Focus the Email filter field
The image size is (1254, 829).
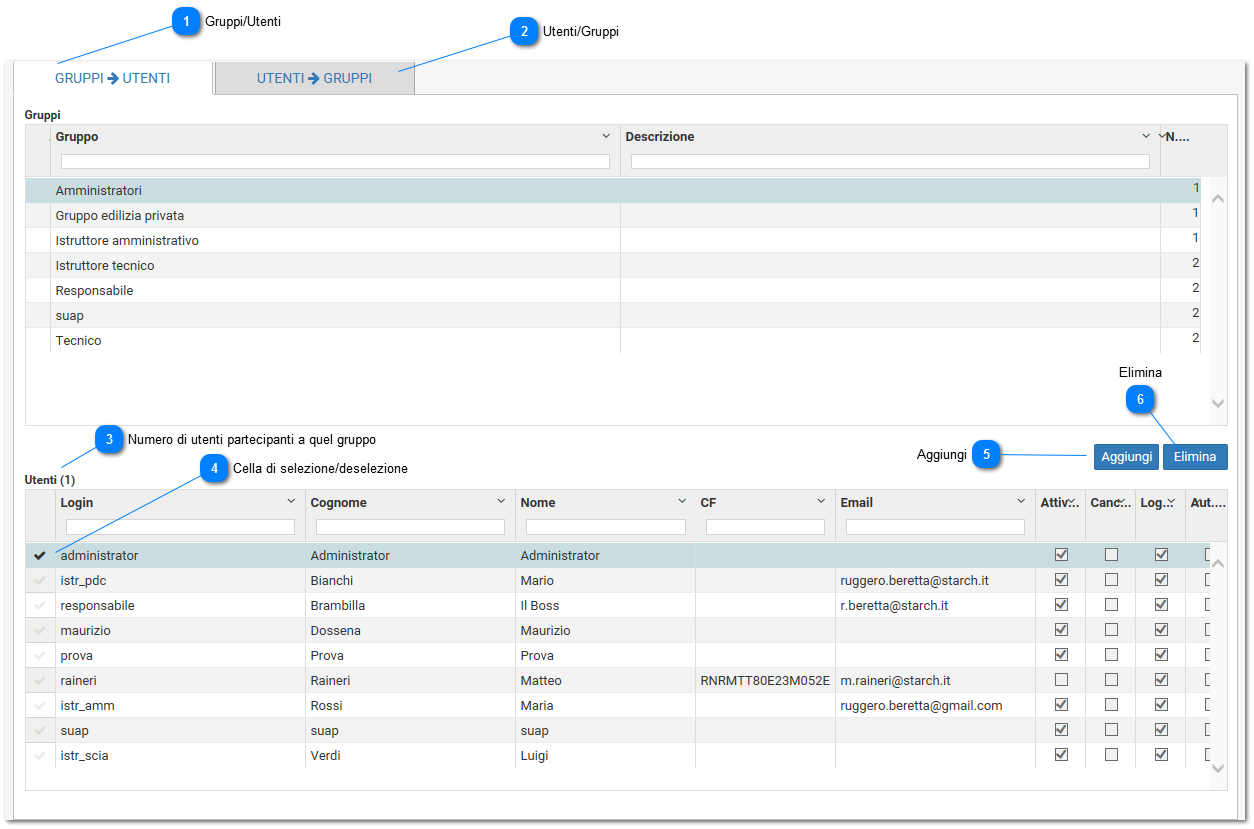point(935,526)
